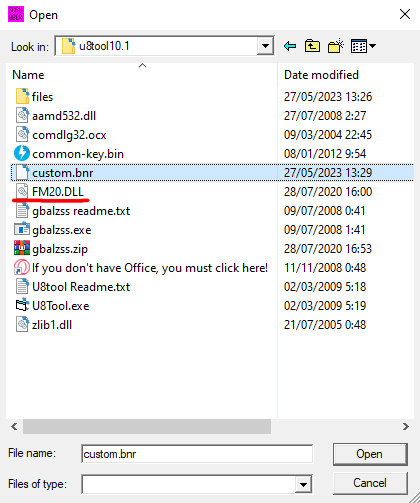The height and width of the screenshot is (503, 420).
Task: Expand the Files of type dropdown
Action: (x=303, y=484)
